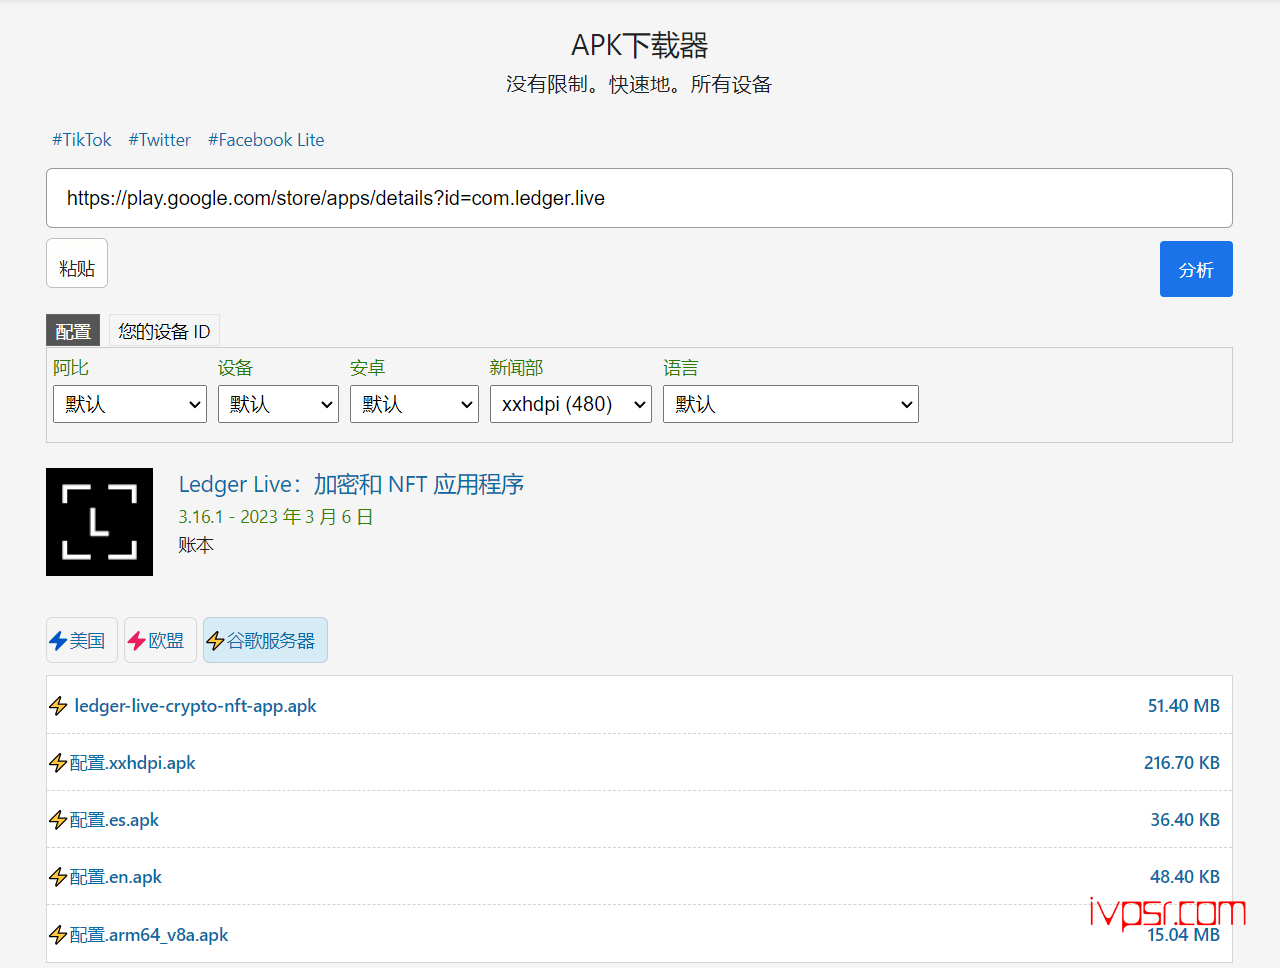Select the 欧盟 server tab
This screenshot has width=1280, height=968.
pyautogui.click(x=160, y=640)
